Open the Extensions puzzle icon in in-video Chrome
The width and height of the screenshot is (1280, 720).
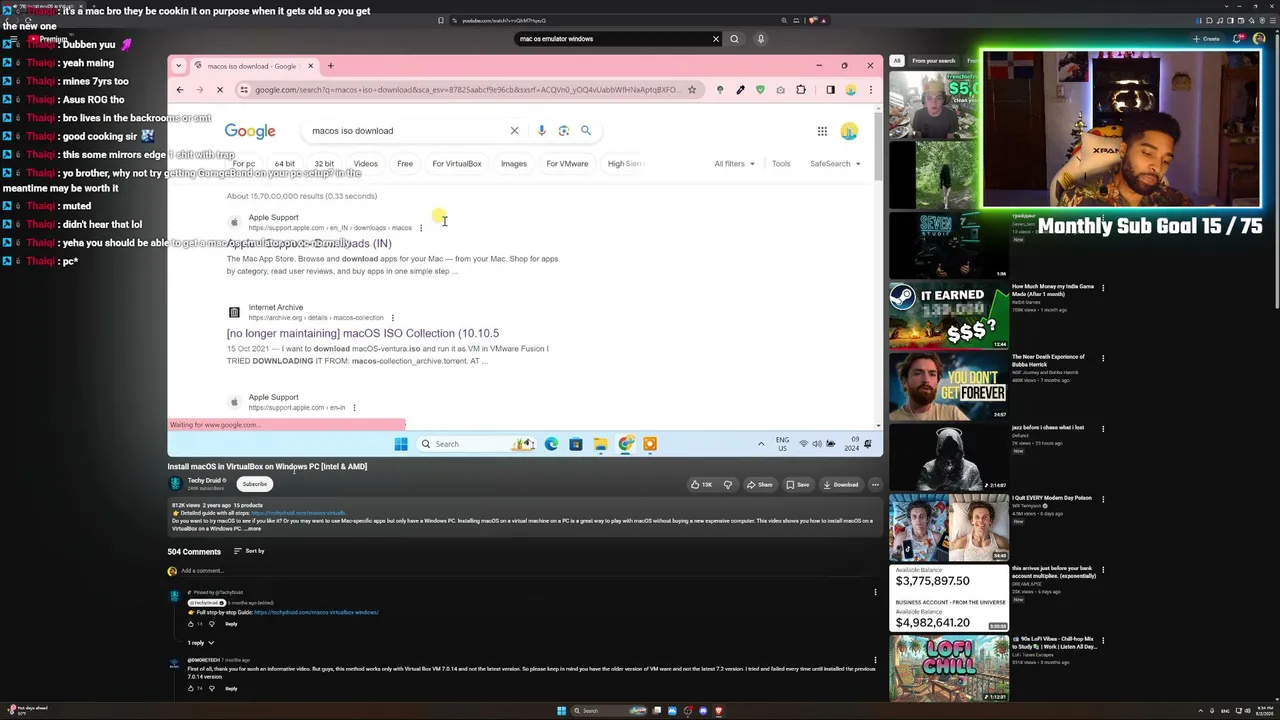click(x=801, y=90)
